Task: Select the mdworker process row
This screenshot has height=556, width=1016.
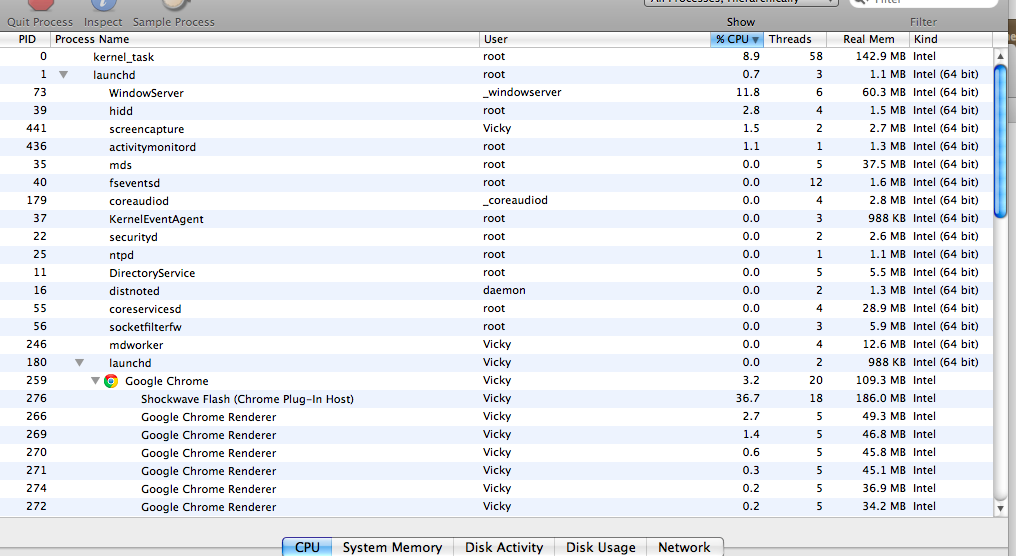Action: [x=496, y=345]
